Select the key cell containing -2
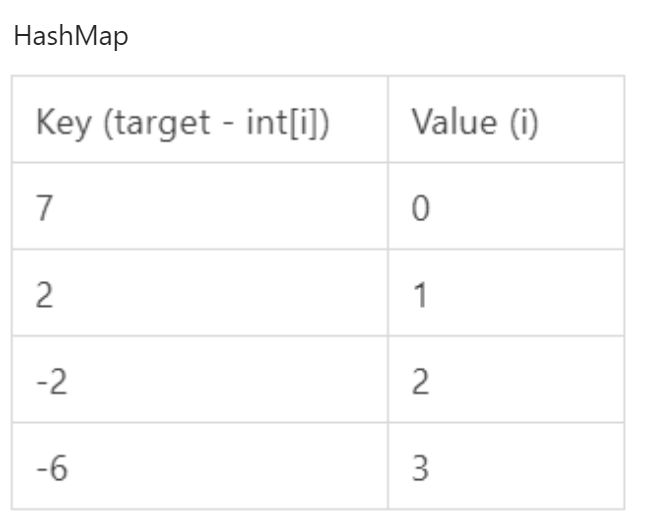 pos(199,382)
